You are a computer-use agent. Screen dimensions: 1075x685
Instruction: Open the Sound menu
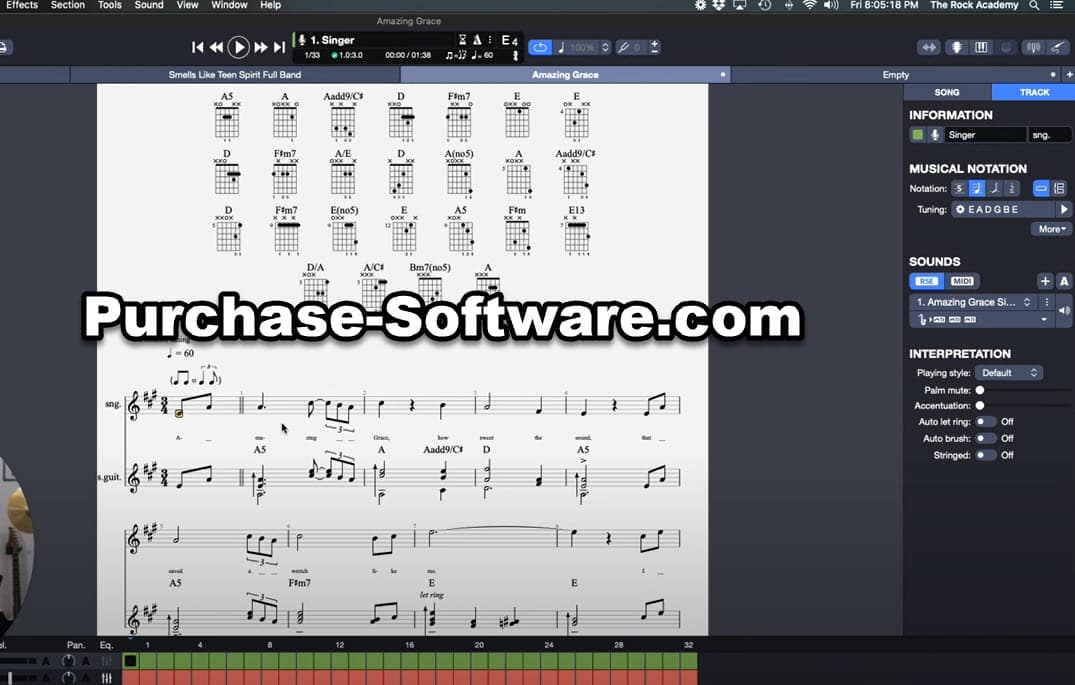tap(149, 5)
